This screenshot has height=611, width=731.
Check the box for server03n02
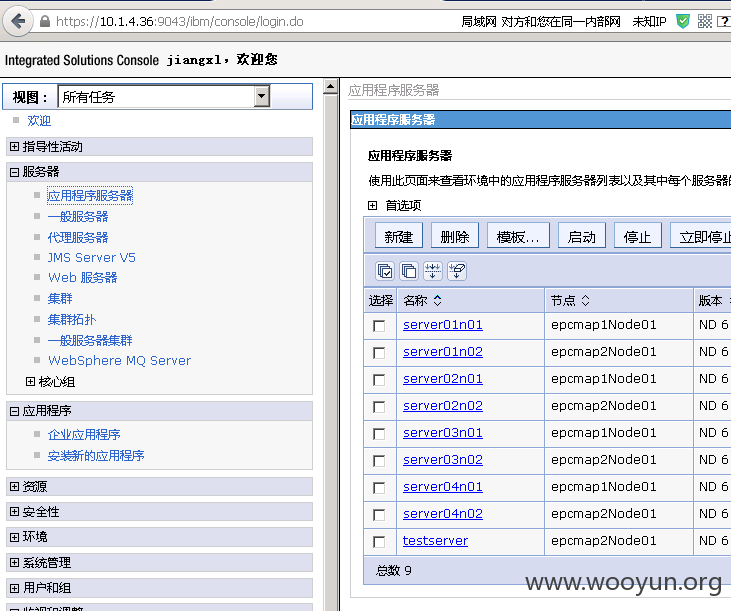coord(379,461)
